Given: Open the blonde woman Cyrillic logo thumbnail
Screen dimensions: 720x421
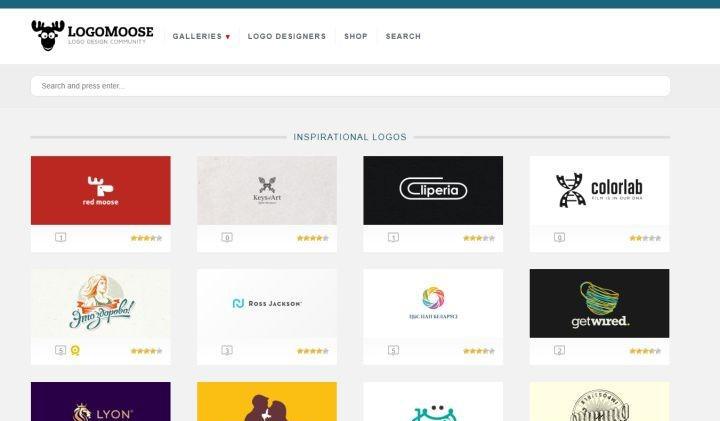Looking at the screenshot, I should click(x=101, y=303).
